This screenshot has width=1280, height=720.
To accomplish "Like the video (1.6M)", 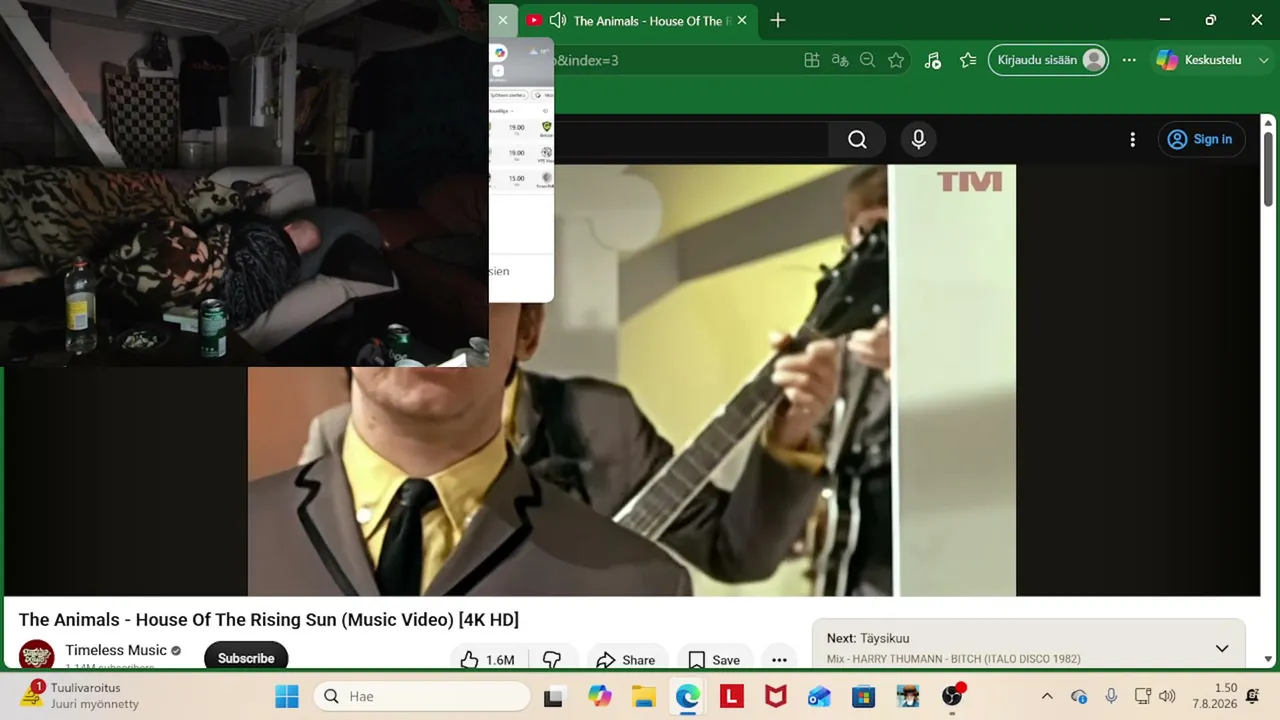I will point(487,660).
